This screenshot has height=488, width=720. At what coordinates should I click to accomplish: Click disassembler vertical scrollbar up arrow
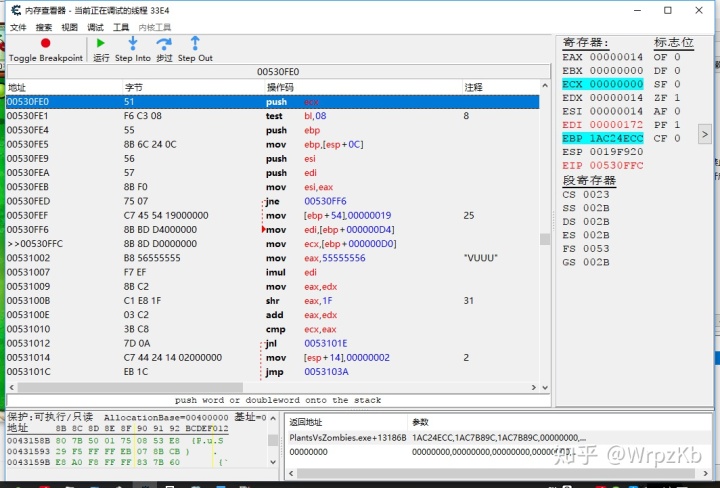(545, 86)
